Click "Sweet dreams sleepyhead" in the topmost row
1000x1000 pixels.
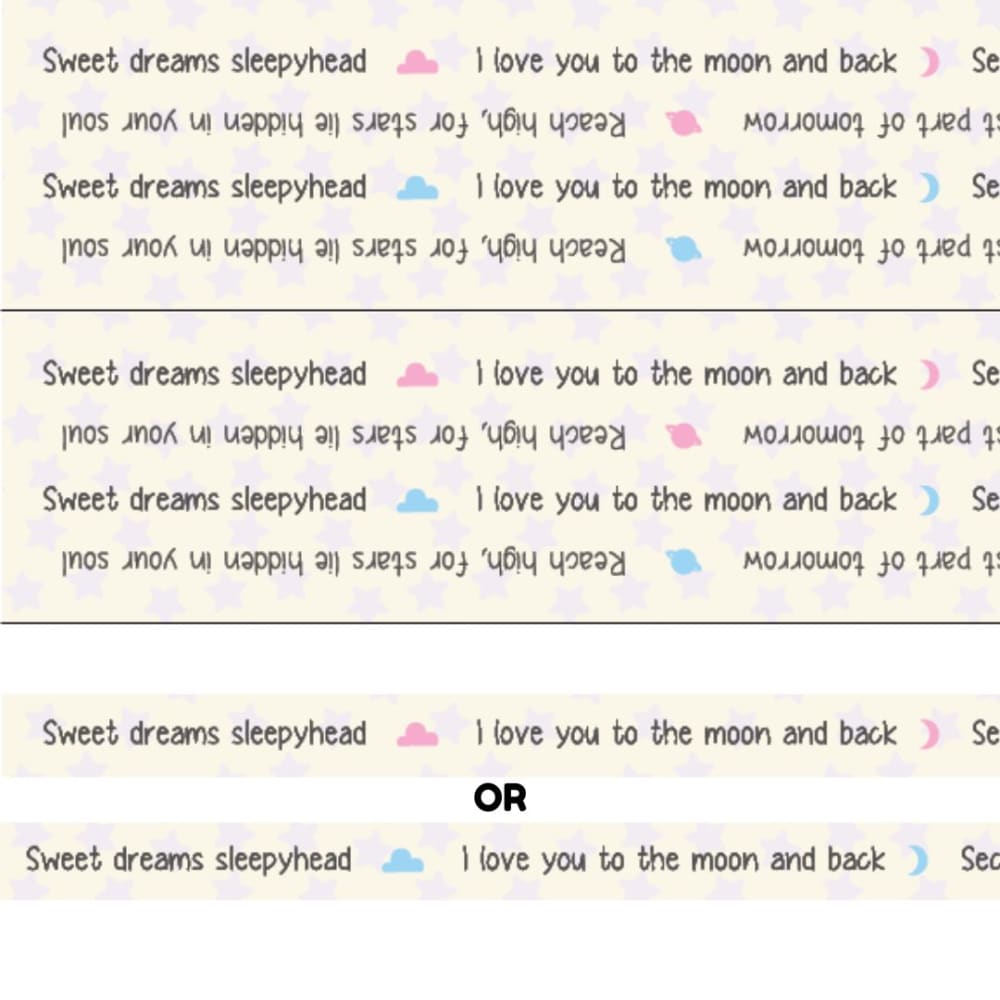tap(204, 63)
